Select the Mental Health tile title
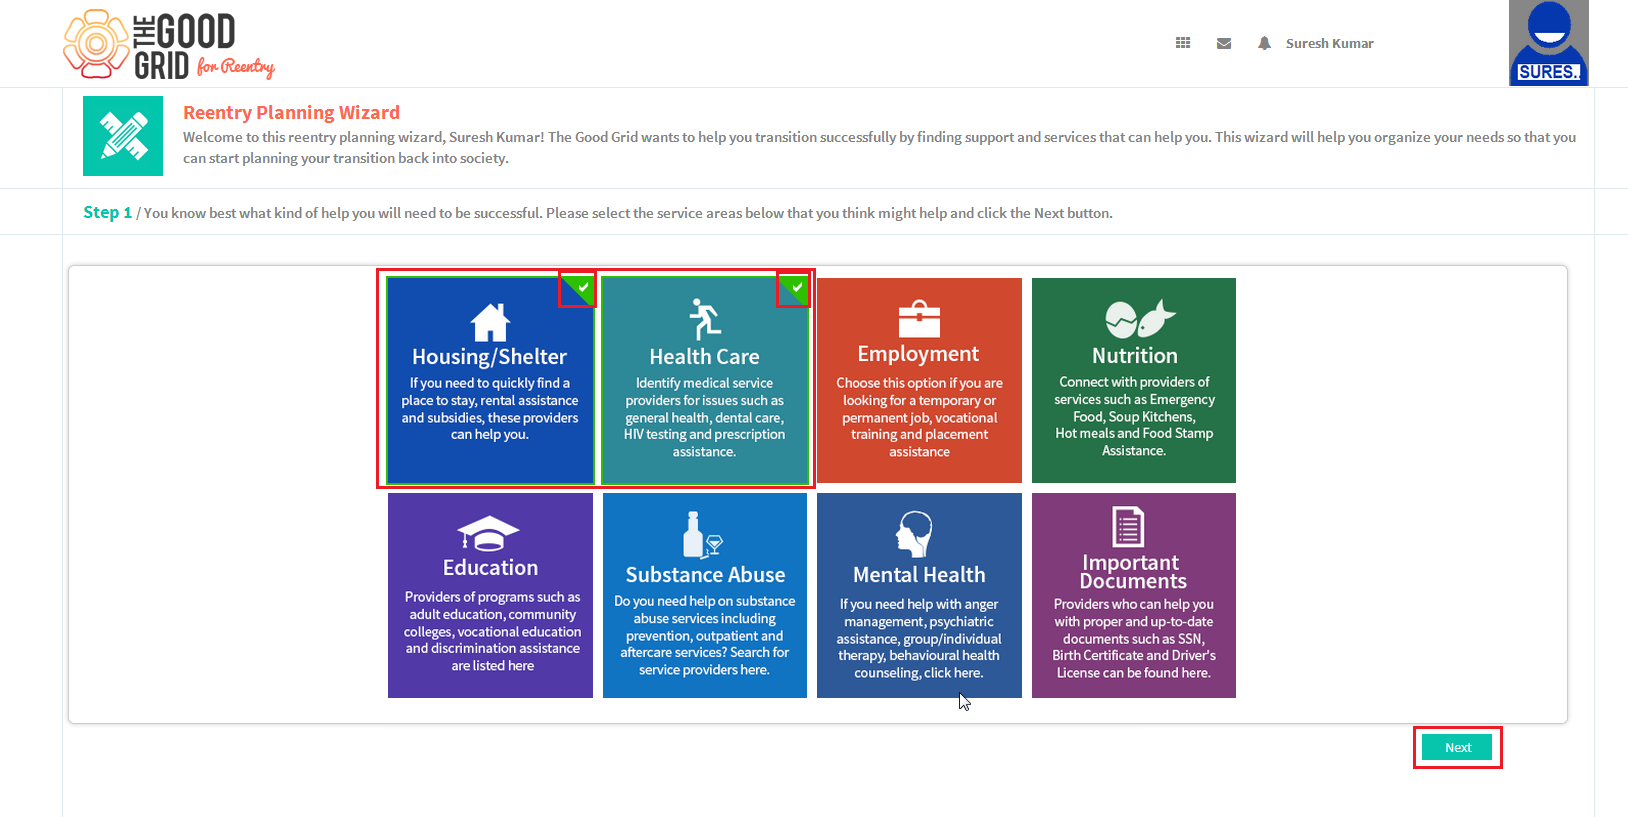 [x=919, y=575]
